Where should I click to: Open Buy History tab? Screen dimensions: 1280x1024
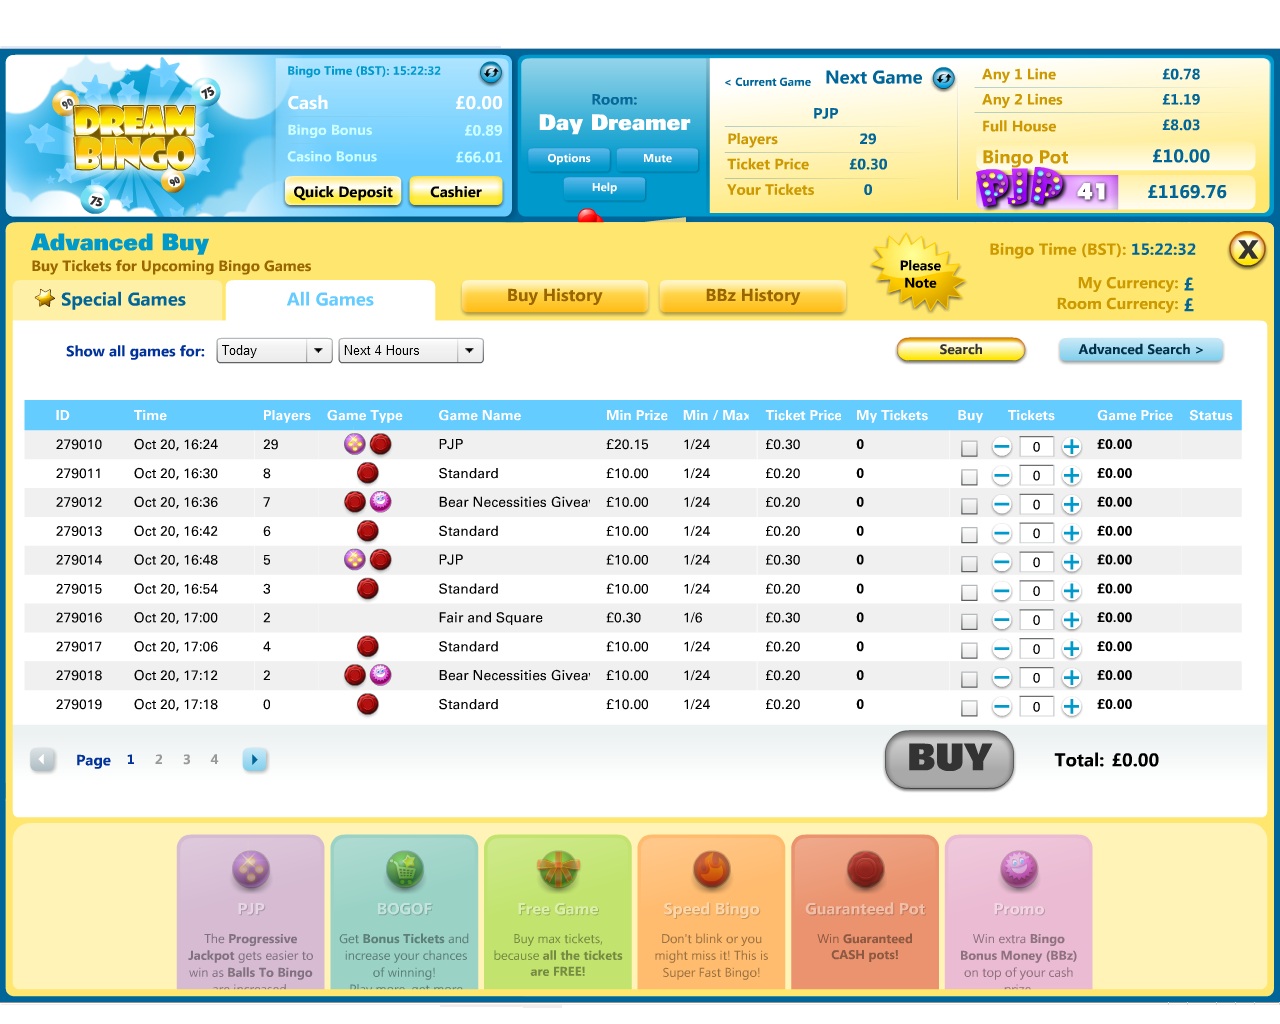pos(554,296)
